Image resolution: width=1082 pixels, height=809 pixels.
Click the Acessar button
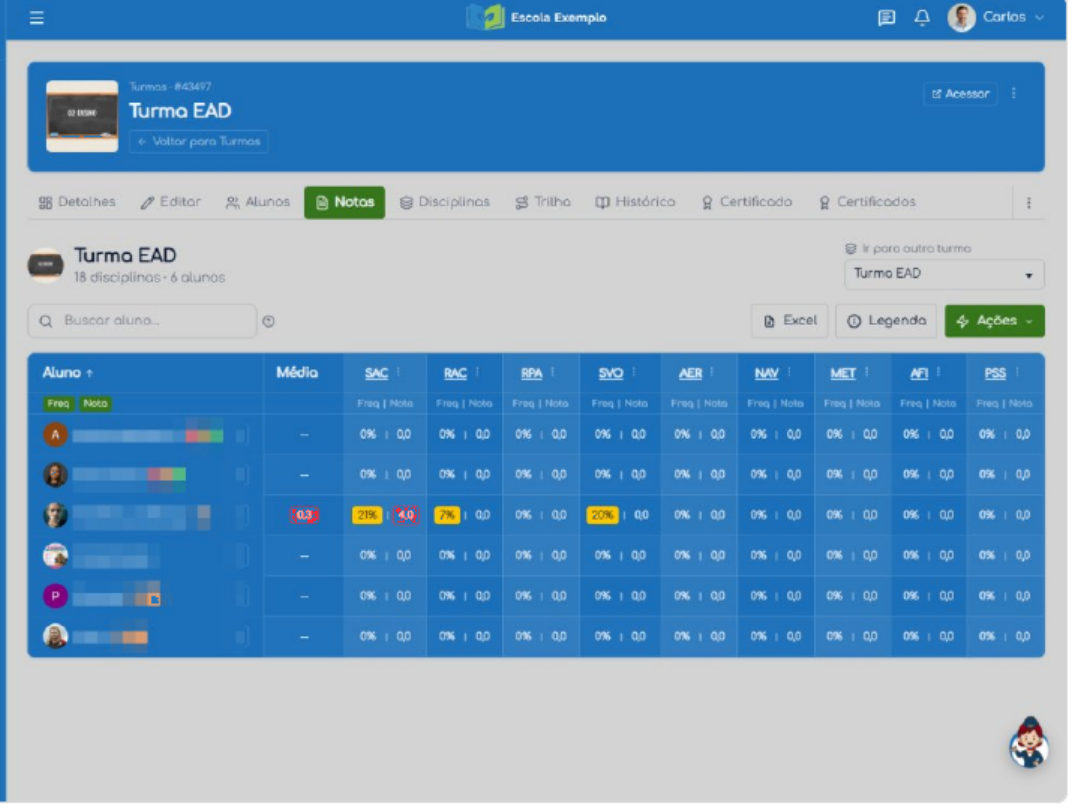point(960,94)
